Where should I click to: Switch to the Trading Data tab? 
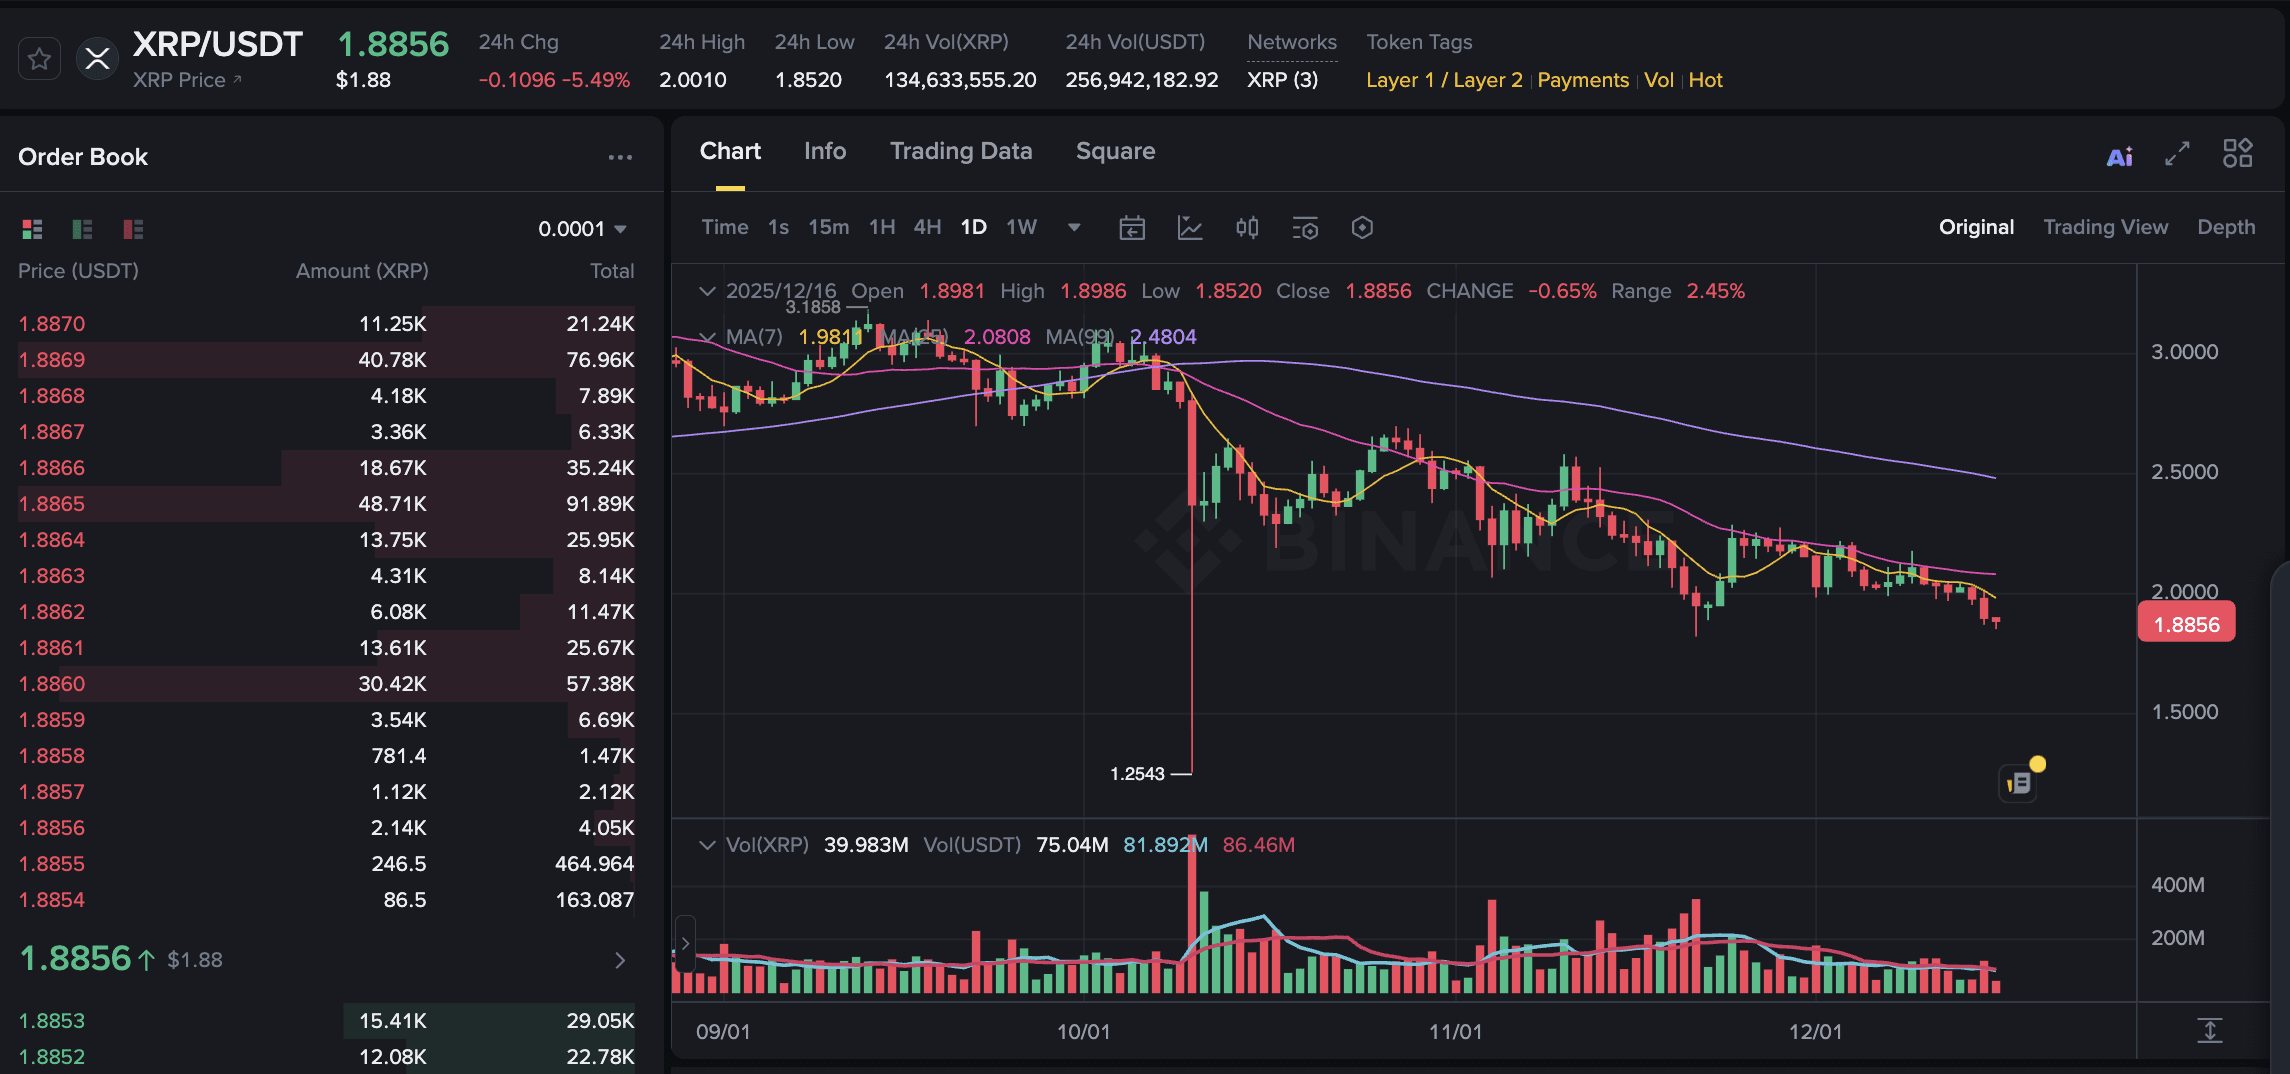click(960, 151)
